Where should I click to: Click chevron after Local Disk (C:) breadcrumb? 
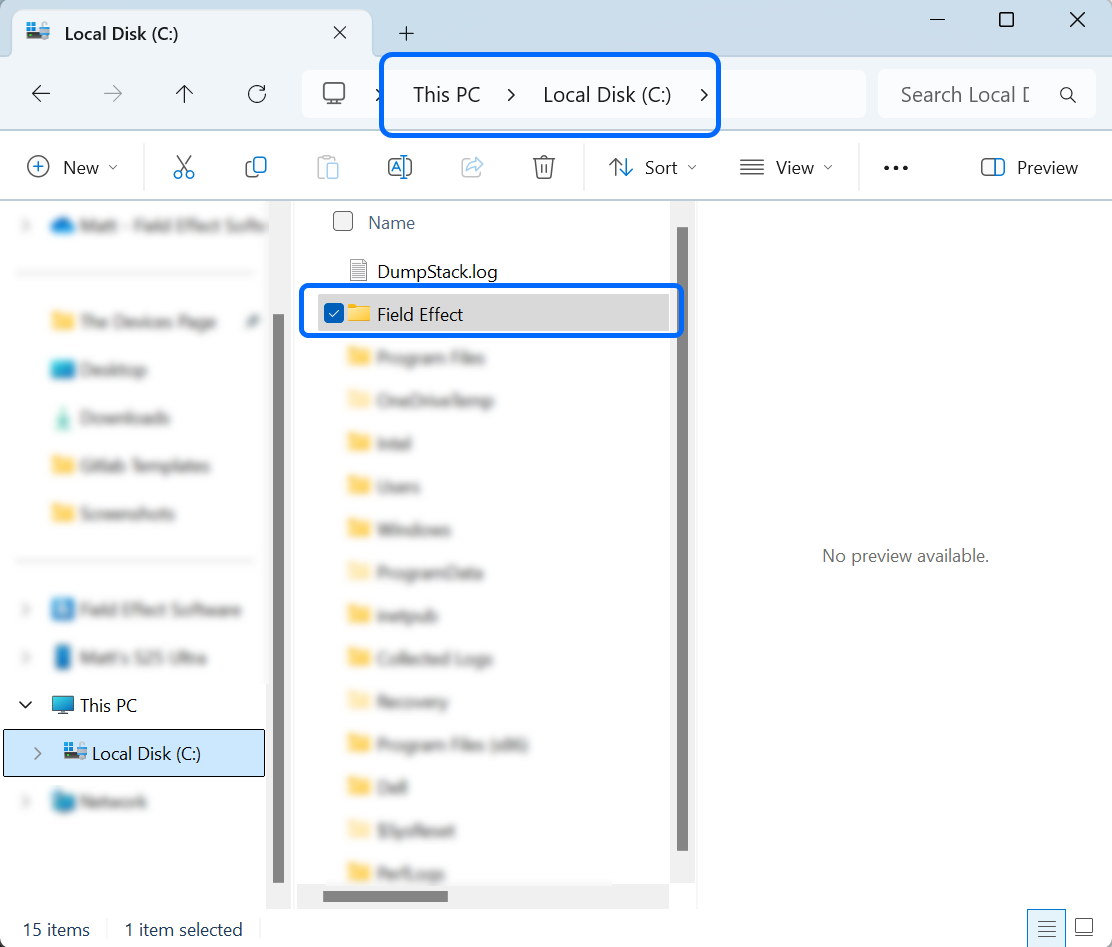coord(704,95)
